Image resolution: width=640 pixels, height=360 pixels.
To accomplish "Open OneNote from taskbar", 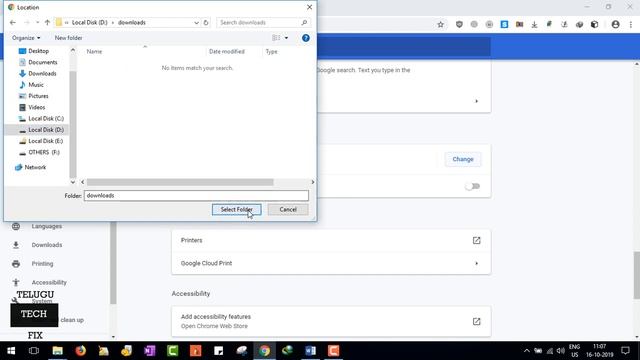I will [x=149, y=351].
